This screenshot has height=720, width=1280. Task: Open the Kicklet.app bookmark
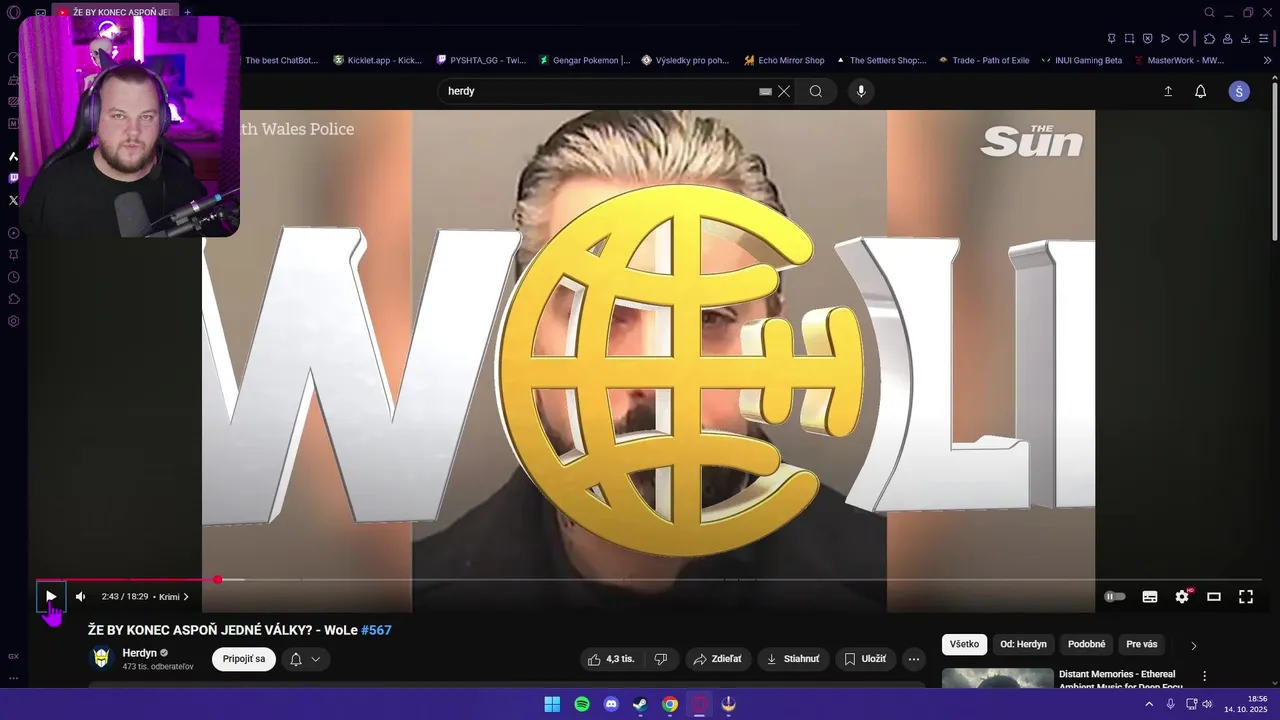point(378,60)
